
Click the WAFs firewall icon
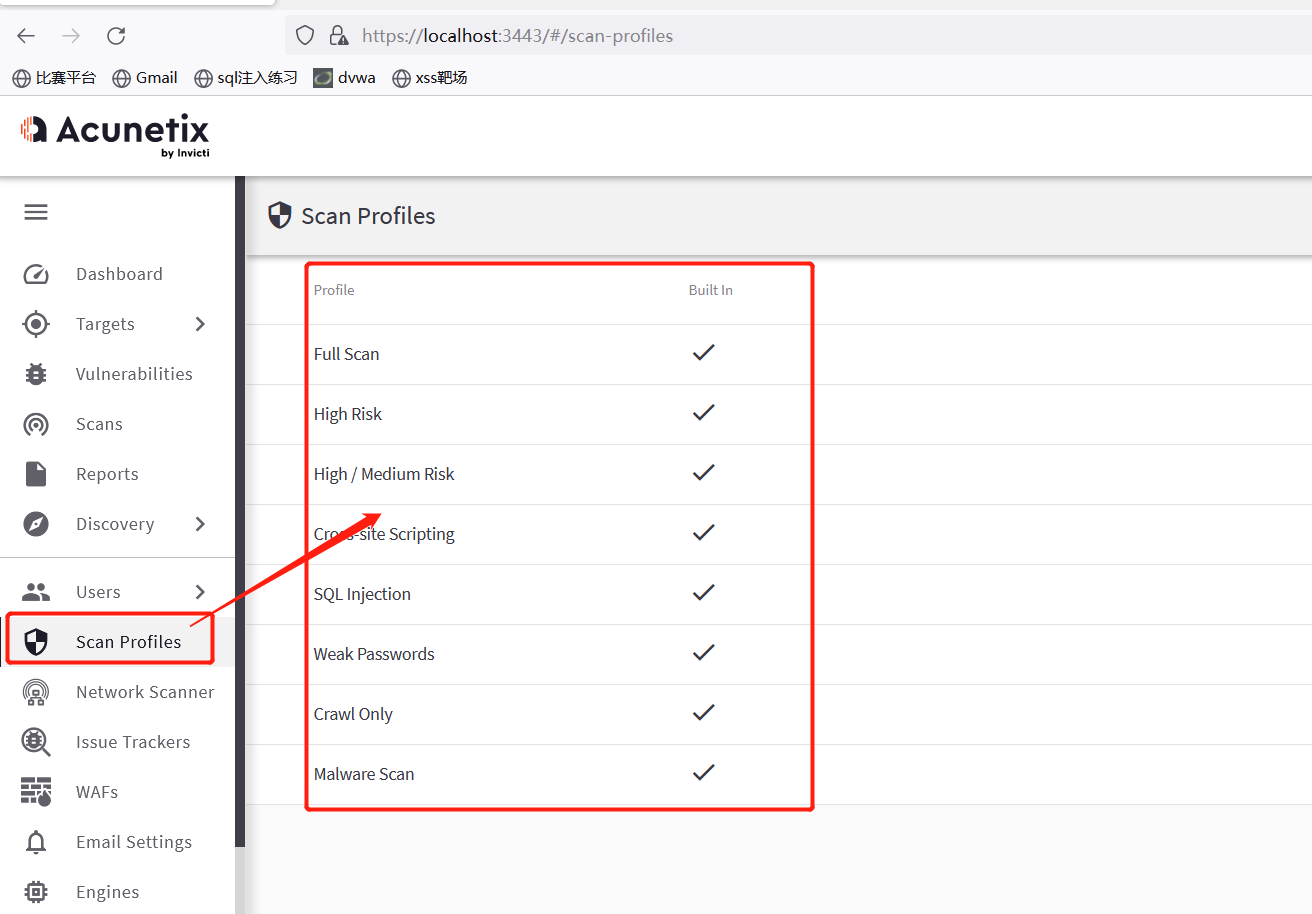point(36,792)
